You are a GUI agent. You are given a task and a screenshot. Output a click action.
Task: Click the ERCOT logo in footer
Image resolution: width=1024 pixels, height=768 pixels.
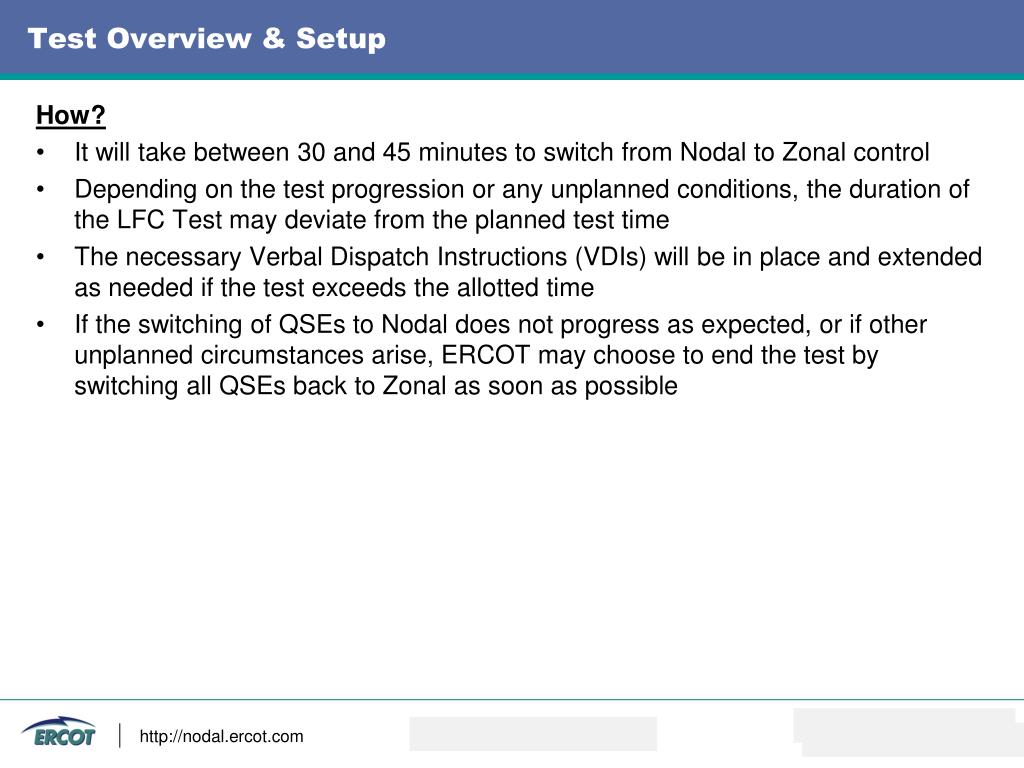(58, 732)
